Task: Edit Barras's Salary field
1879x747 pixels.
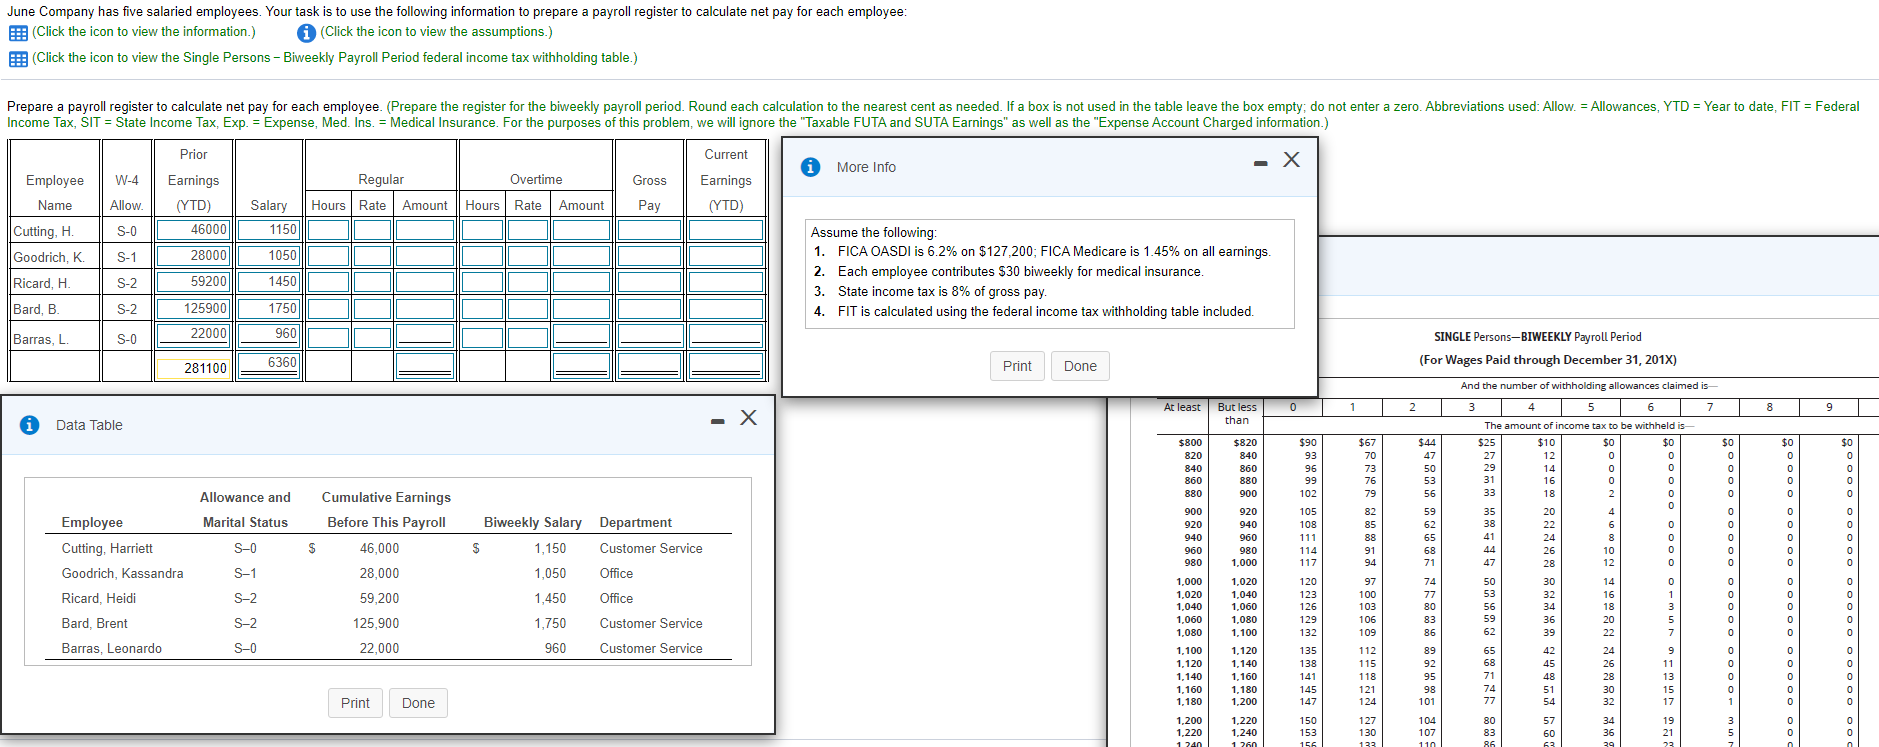Action: pyautogui.click(x=268, y=334)
